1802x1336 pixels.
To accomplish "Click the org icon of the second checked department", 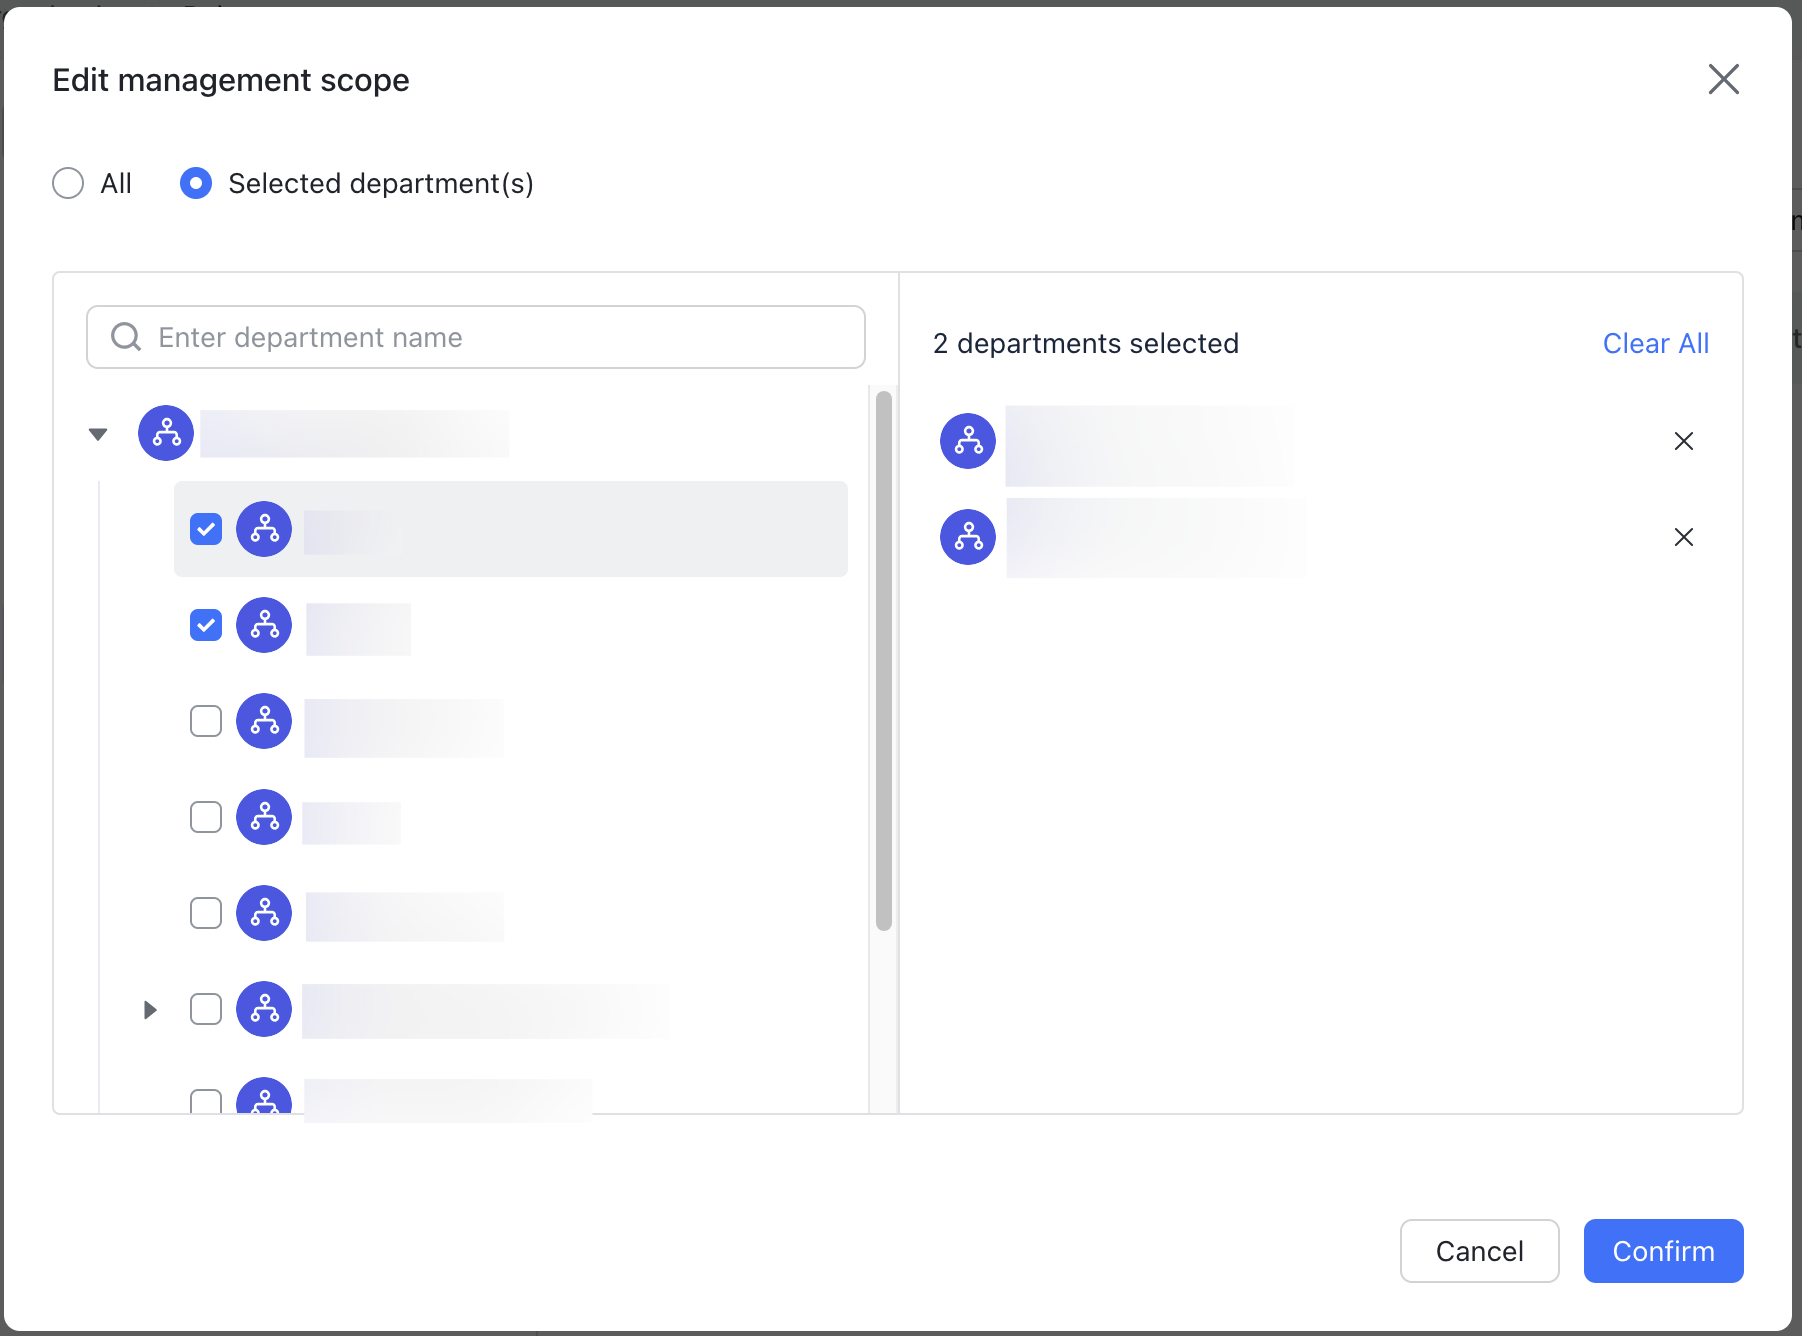I will [x=263, y=625].
